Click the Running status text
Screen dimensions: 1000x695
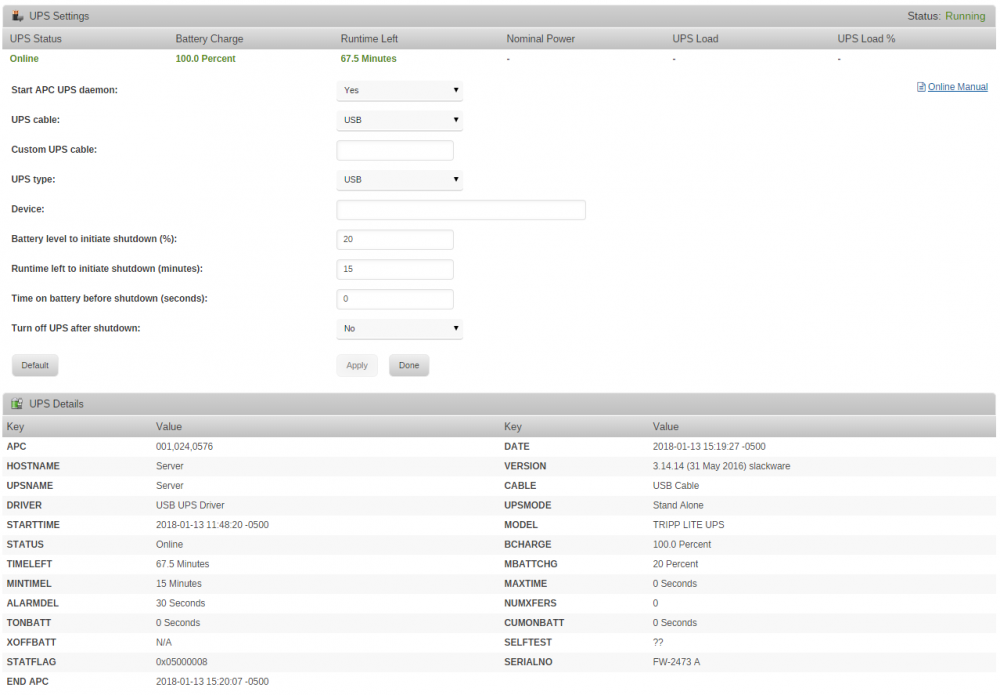coord(965,16)
